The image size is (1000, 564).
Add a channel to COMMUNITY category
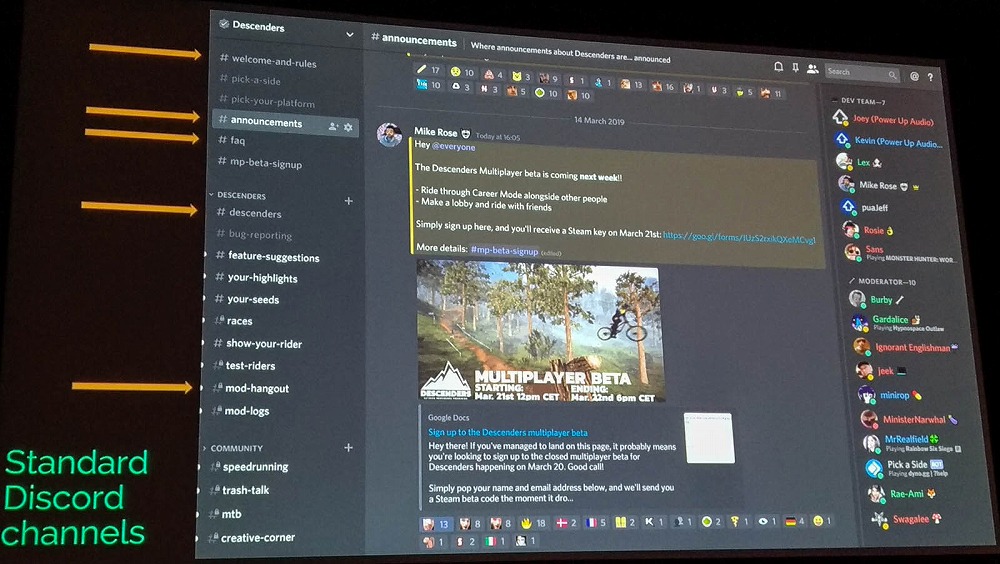[x=349, y=448]
